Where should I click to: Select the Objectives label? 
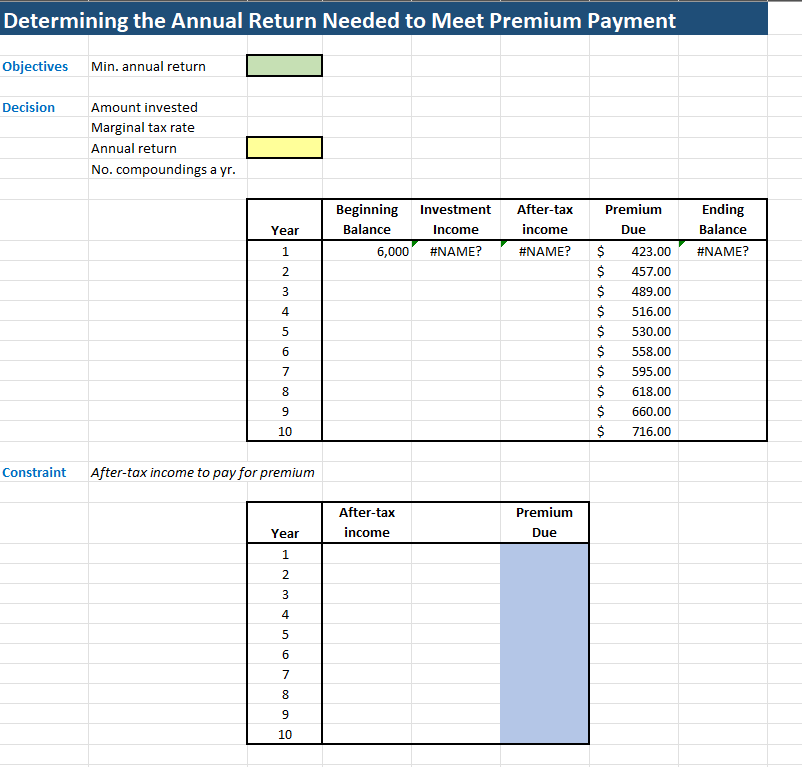pos(33,65)
